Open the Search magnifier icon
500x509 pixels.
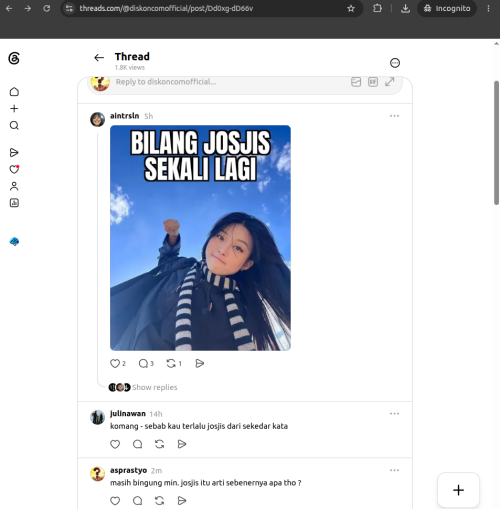[x=14, y=126]
